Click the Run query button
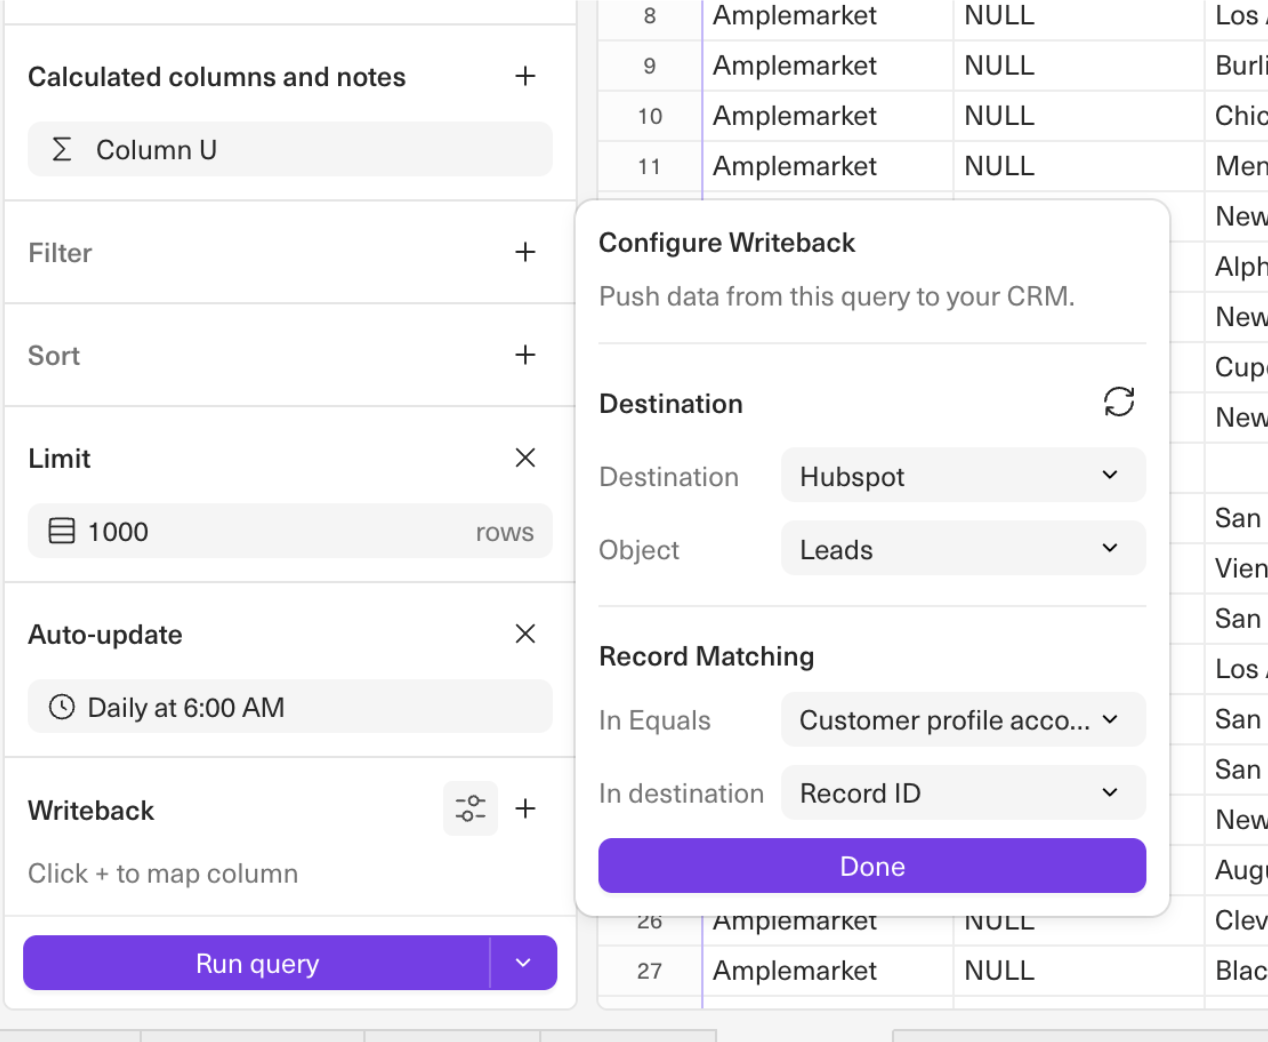The height and width of the screenshot is (1042, 1268). 257,963
